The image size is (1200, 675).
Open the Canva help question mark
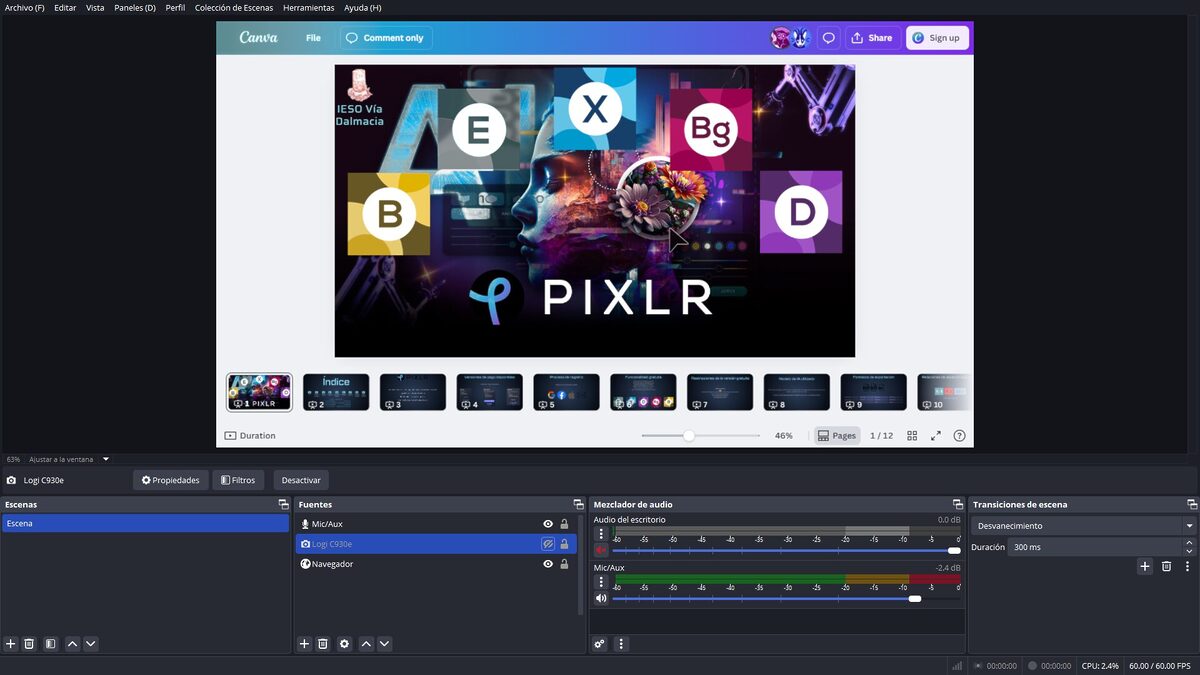[960, 436]
